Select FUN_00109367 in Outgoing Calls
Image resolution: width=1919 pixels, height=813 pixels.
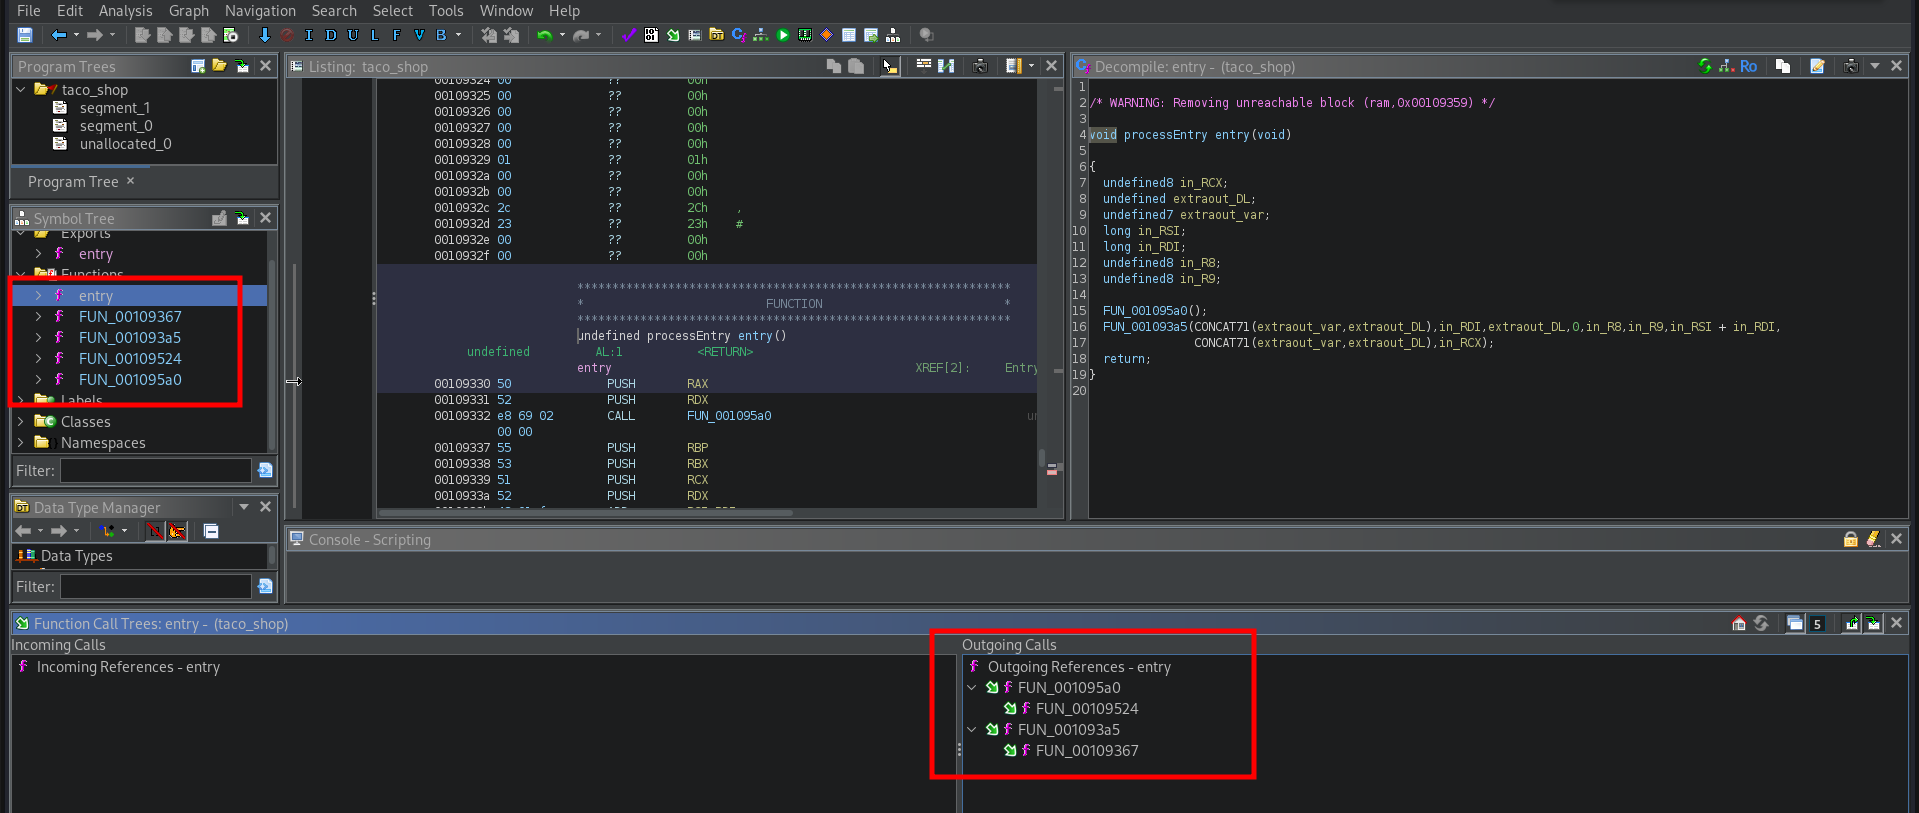coord(1087,751)
